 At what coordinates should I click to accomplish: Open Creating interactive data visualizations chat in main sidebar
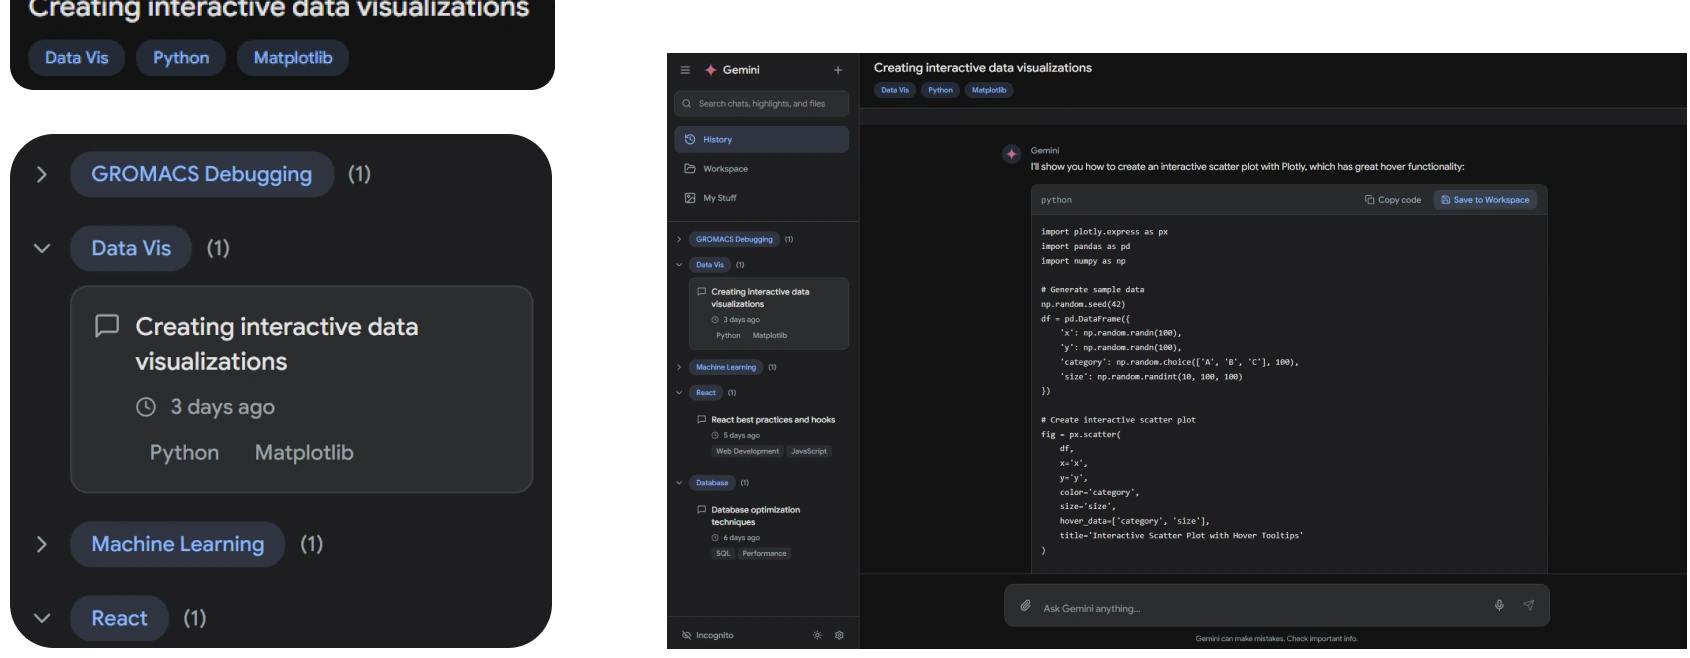pyautogui.click(x=768, y=313)
